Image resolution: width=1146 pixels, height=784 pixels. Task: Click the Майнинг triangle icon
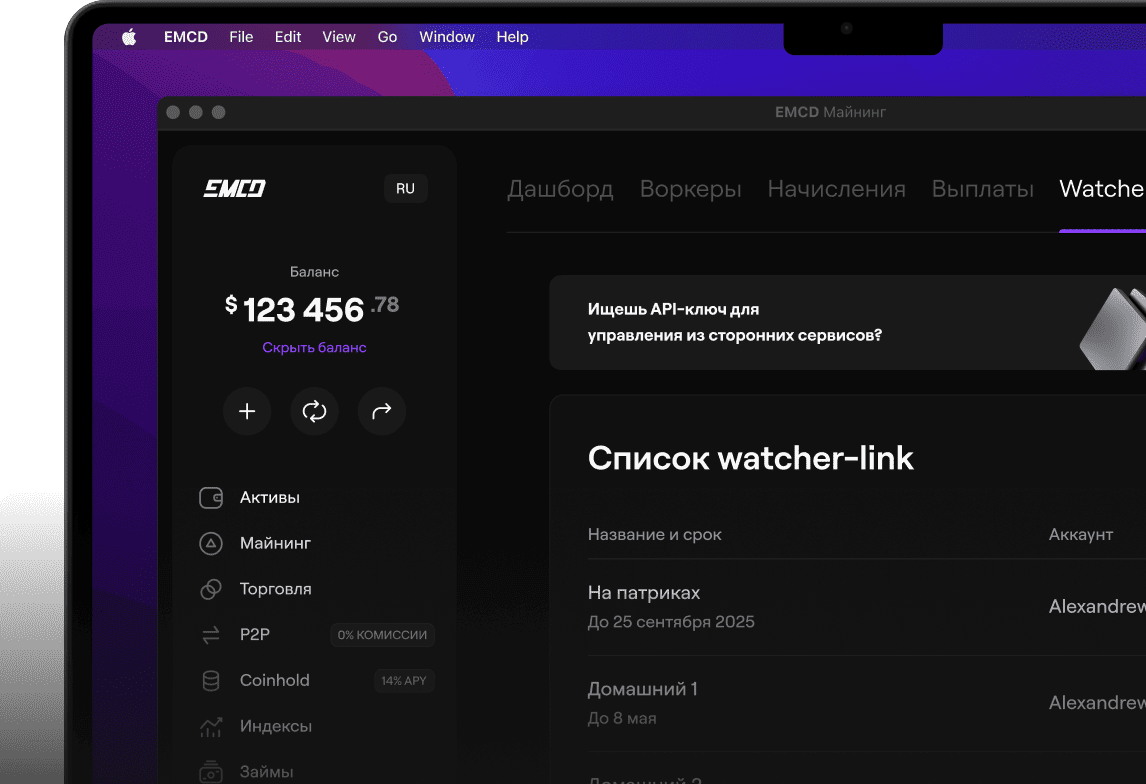point(211,544)
